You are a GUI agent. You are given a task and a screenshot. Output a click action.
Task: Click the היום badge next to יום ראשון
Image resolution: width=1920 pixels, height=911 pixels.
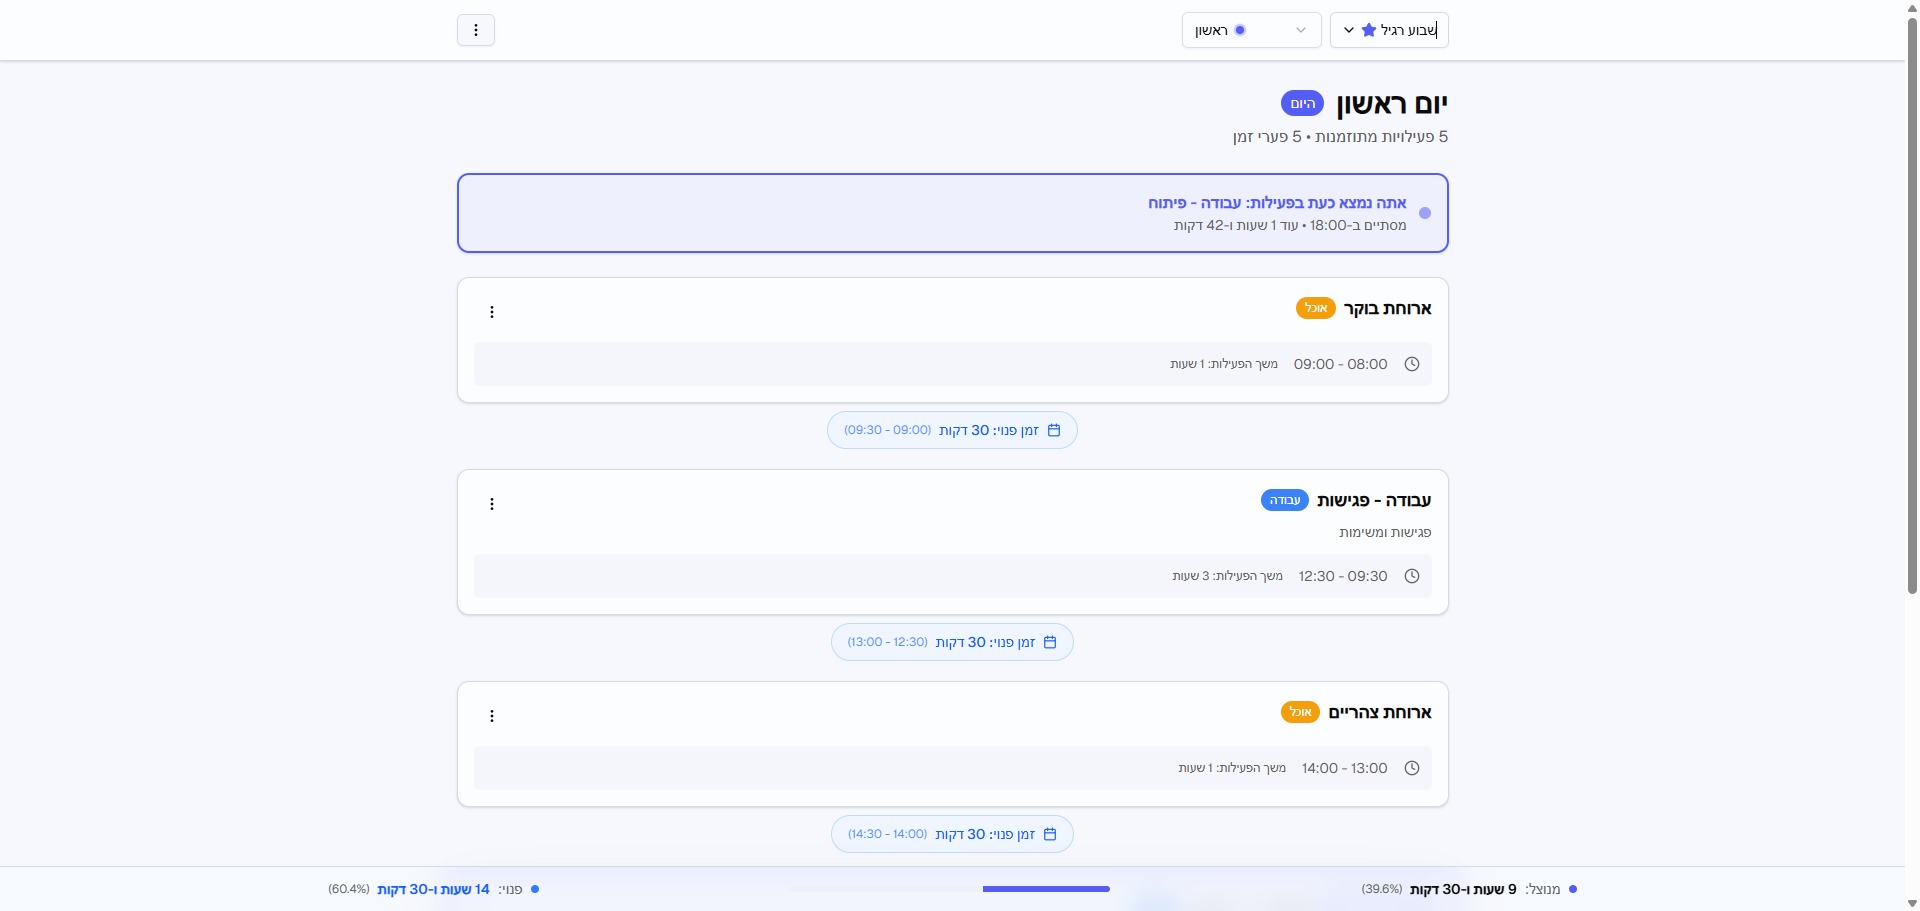click(1302, 104)
